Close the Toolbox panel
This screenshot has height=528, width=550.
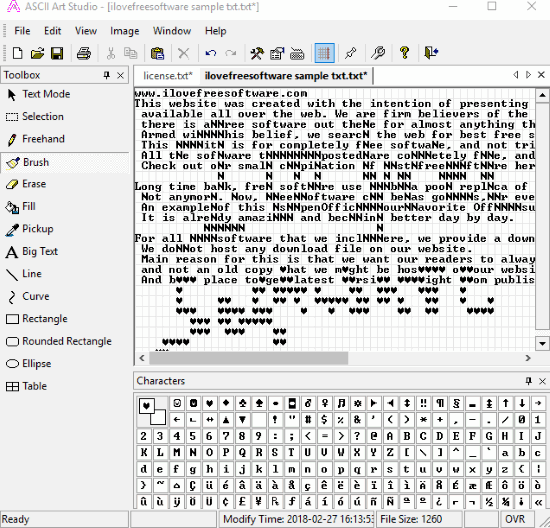pos(120,75)
